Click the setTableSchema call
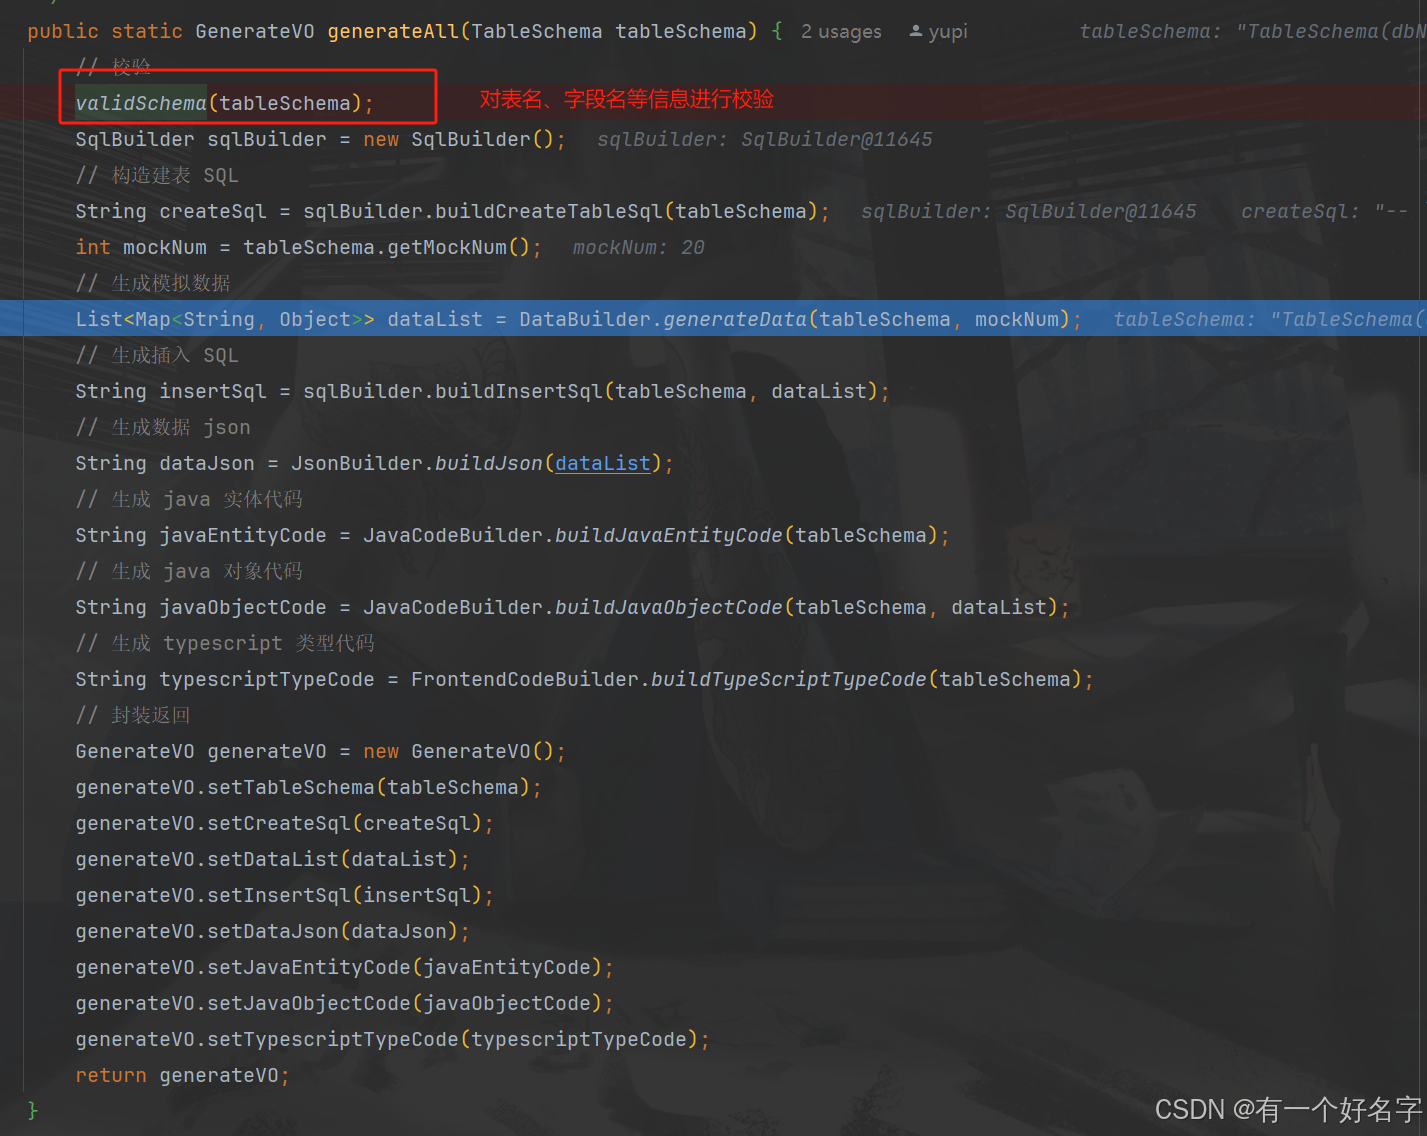Viewport: 1427px width, 1136px height. tap(291, 787)
